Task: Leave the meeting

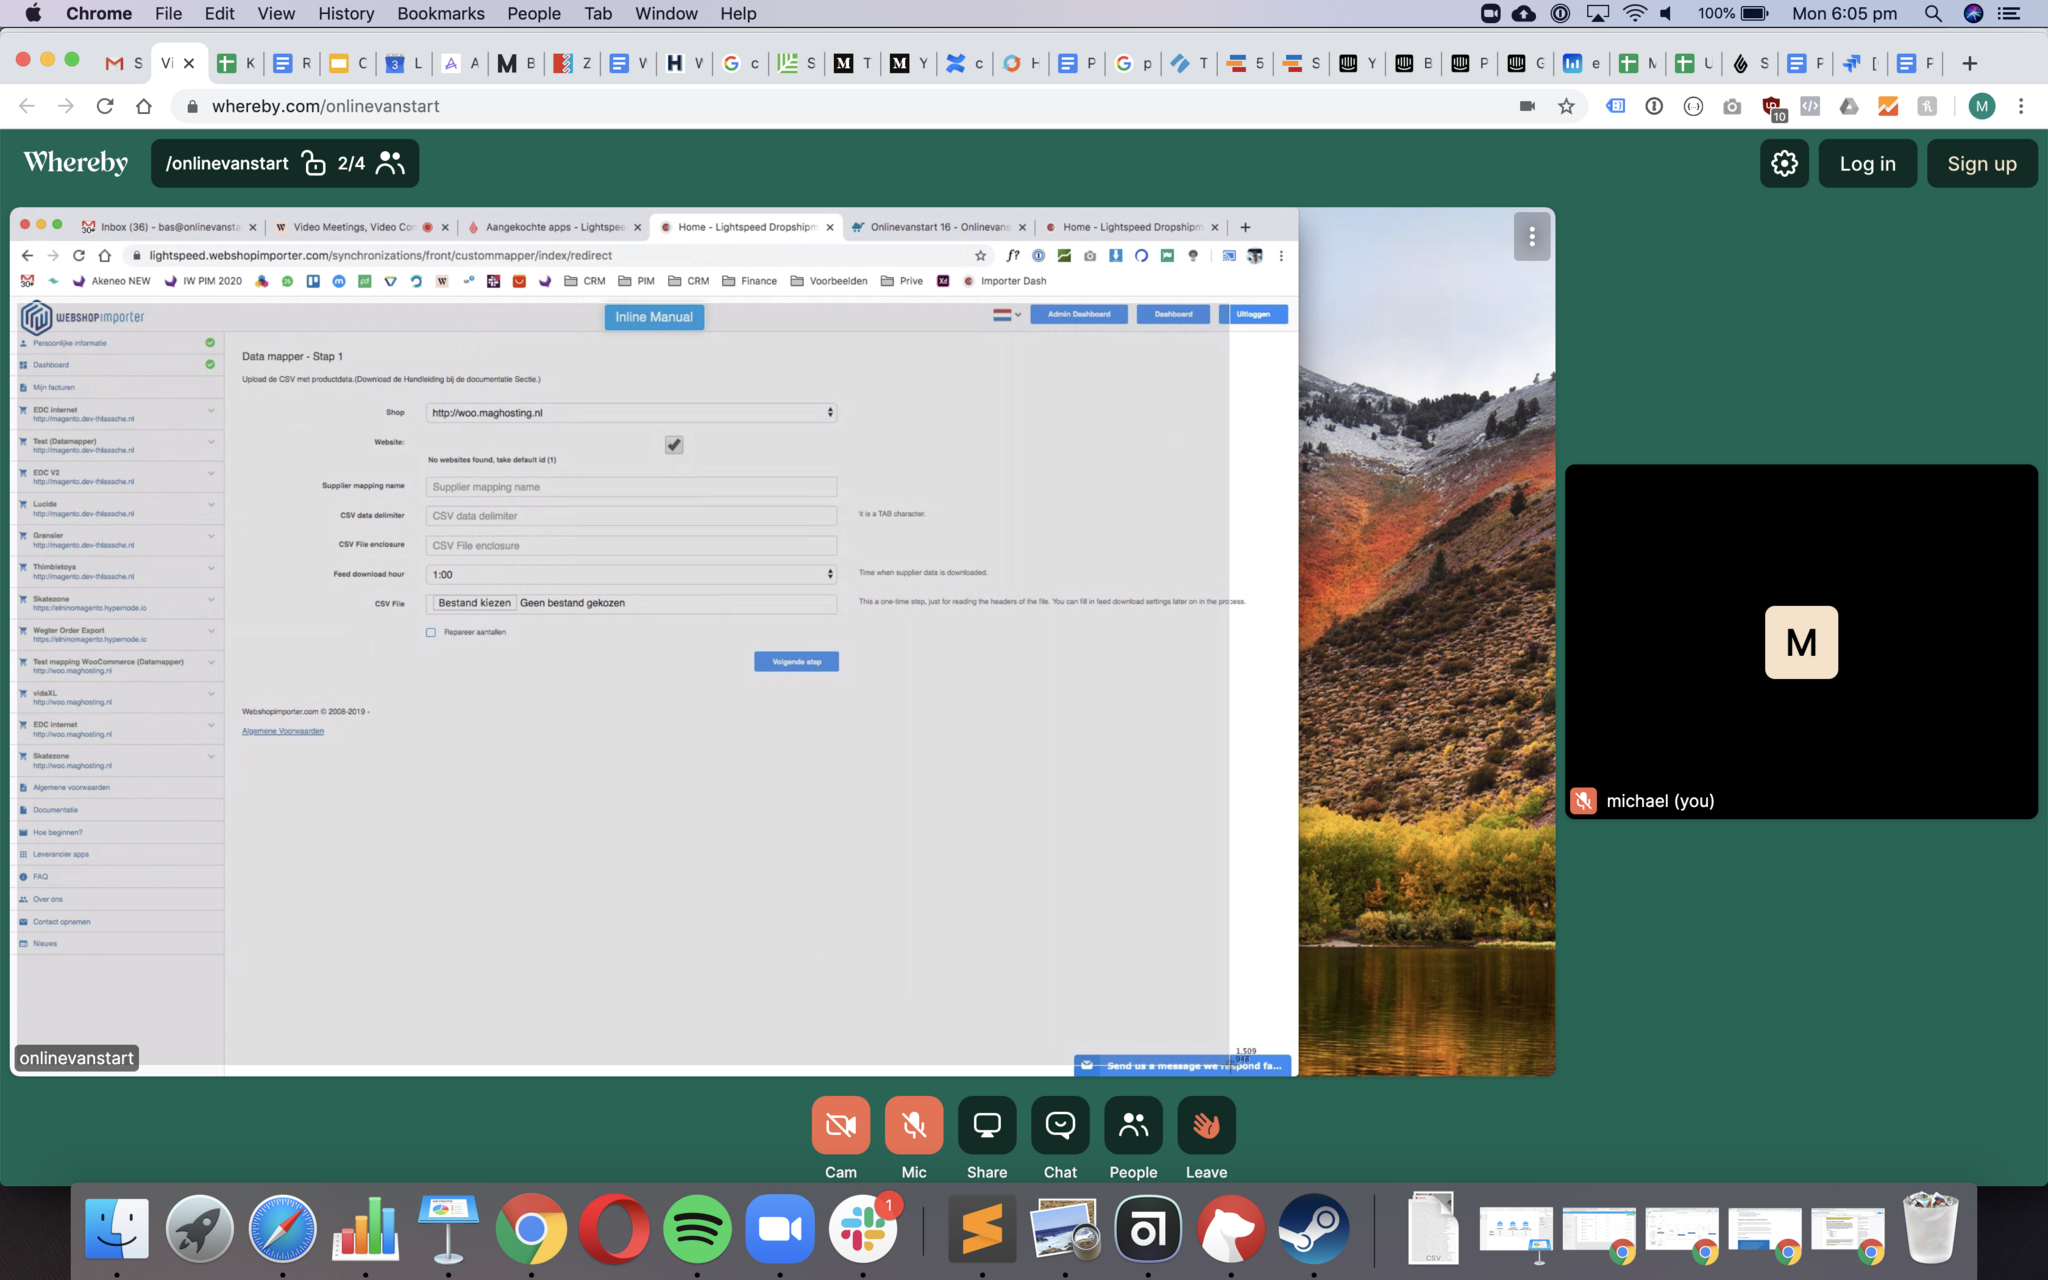Action: pos(1206,1125)
